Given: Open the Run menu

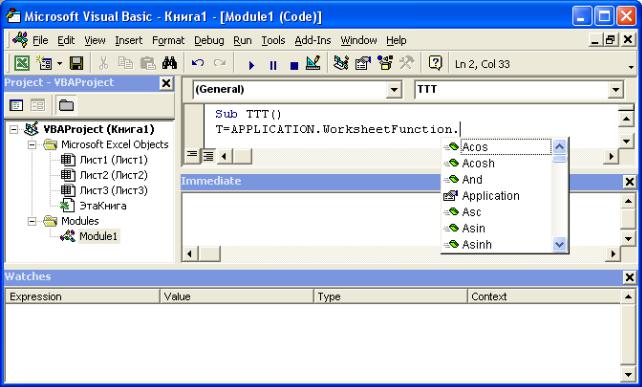Looking at the screenshot, I should (x=242, y=40).
